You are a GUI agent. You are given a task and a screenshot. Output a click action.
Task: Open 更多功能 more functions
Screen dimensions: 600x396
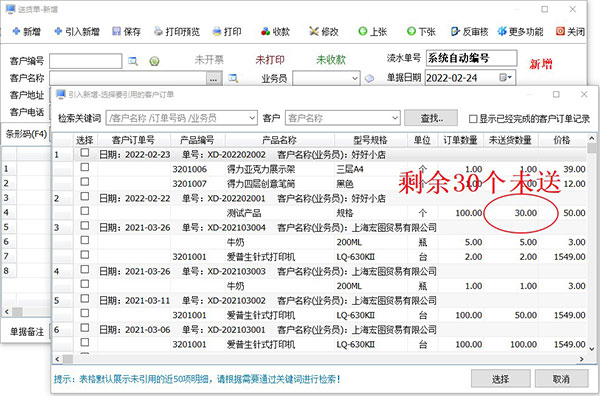click(x=520, y=31)
